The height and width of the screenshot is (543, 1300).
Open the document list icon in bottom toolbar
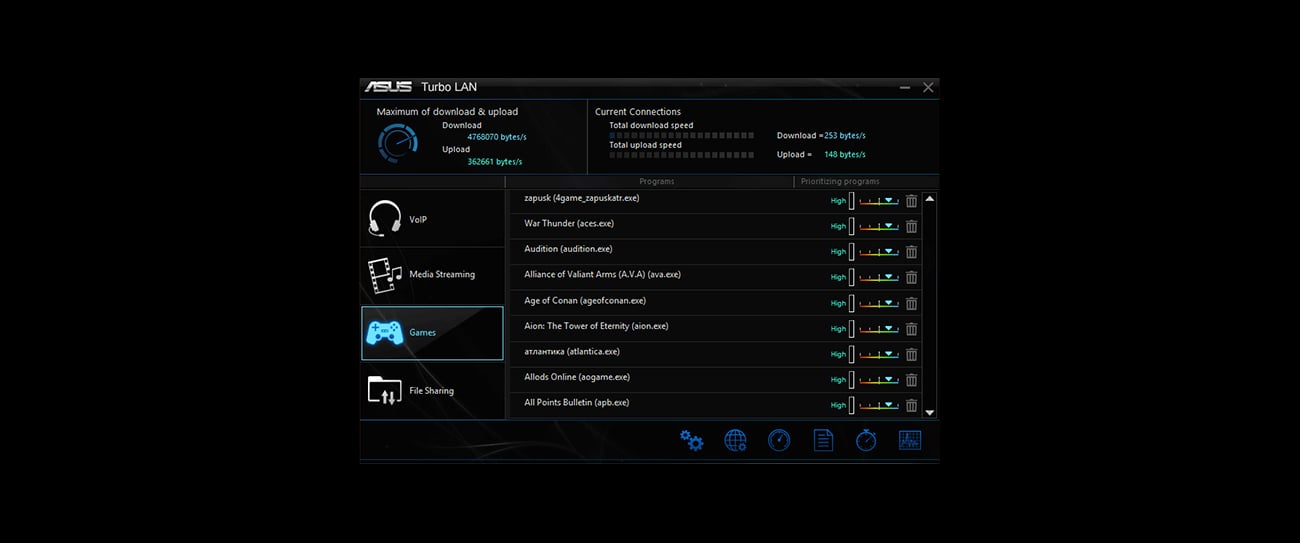tap(823, 440)
